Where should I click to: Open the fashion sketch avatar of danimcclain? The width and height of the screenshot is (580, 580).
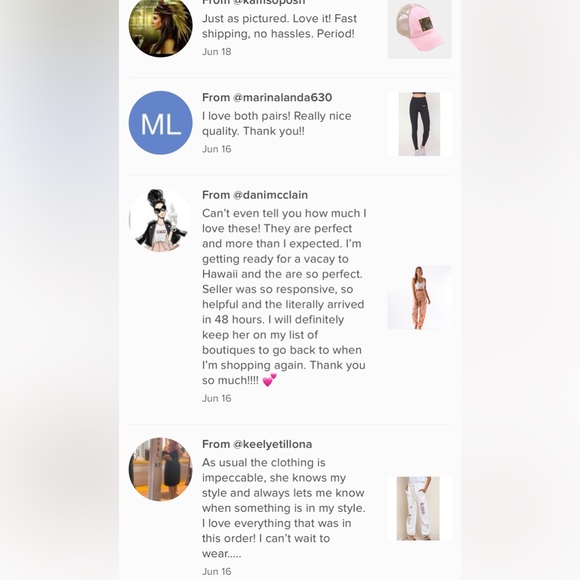click(x=161, y=220)
